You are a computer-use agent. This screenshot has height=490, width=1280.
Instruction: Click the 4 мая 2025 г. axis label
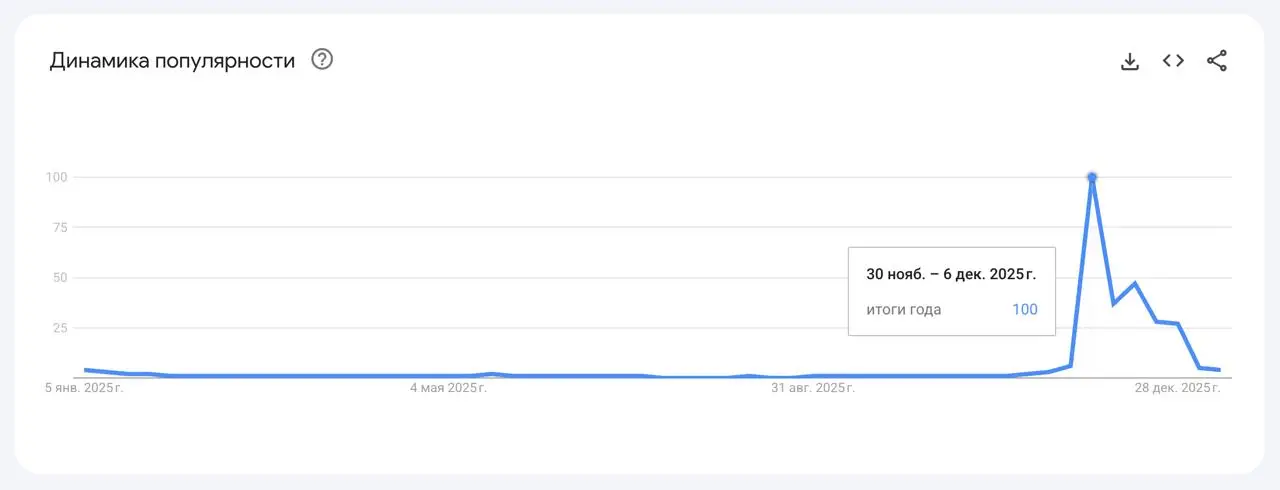point(449,388)
